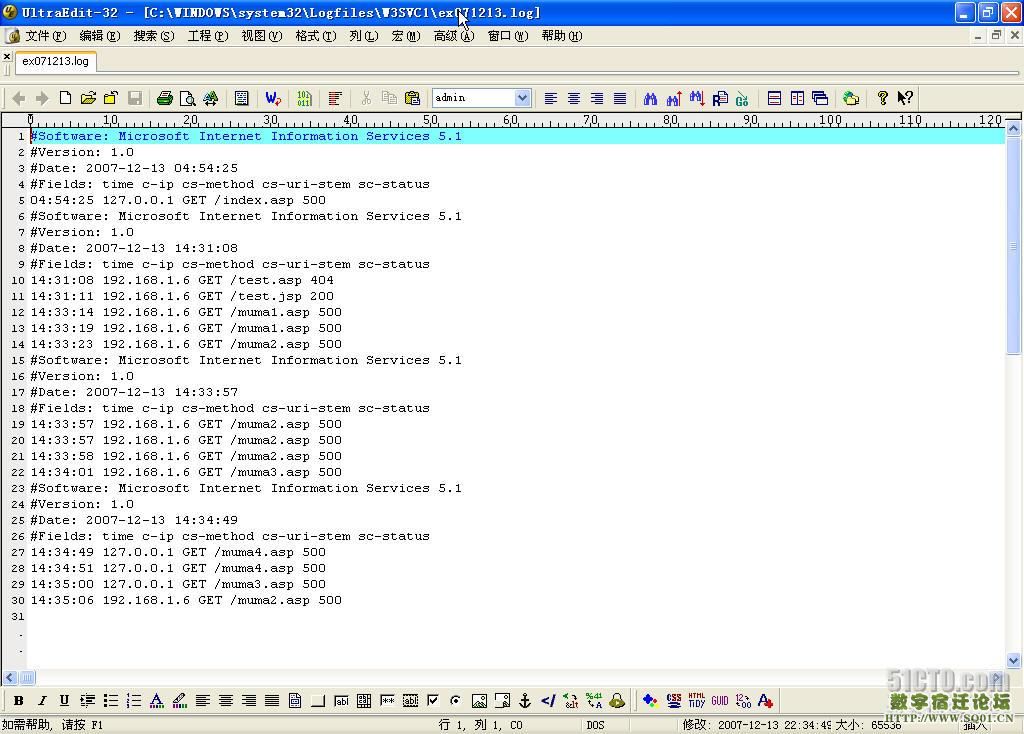Open the 文件 (File) menu
The height and width of the screenshot is (734, 1024).
coord(46,36)
